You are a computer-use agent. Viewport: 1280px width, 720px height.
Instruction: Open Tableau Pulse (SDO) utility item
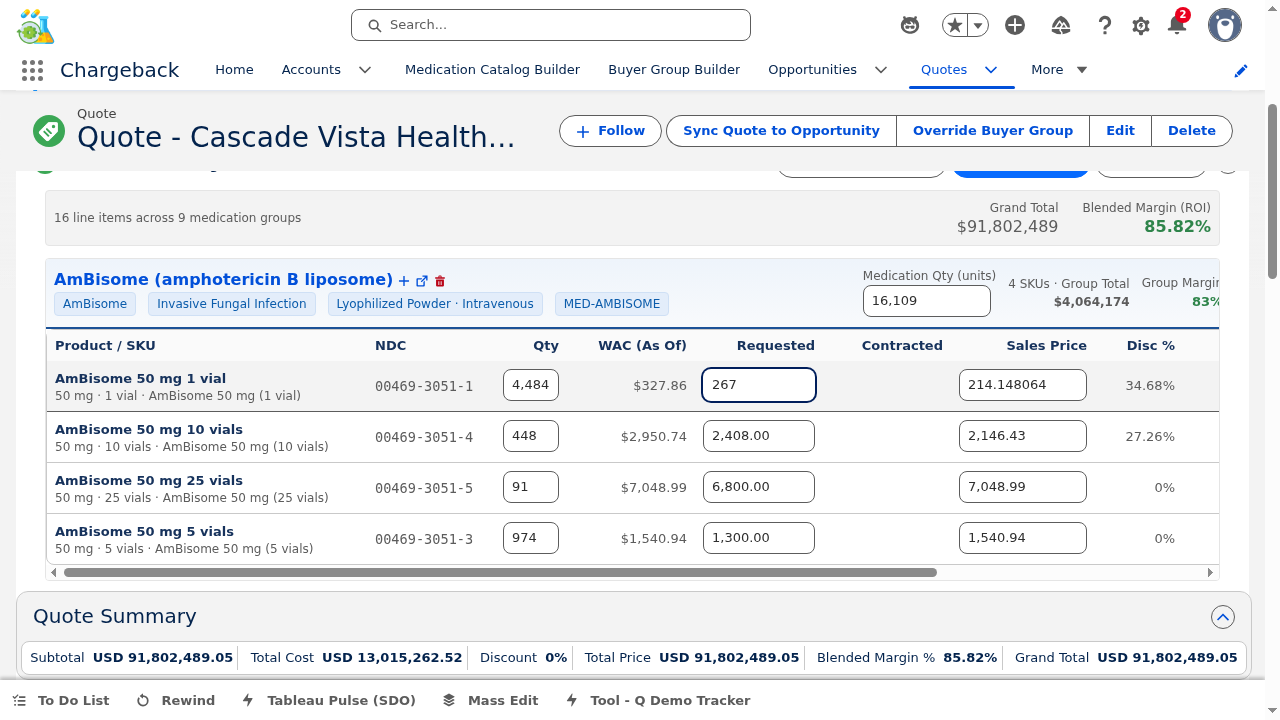(329, 701)
